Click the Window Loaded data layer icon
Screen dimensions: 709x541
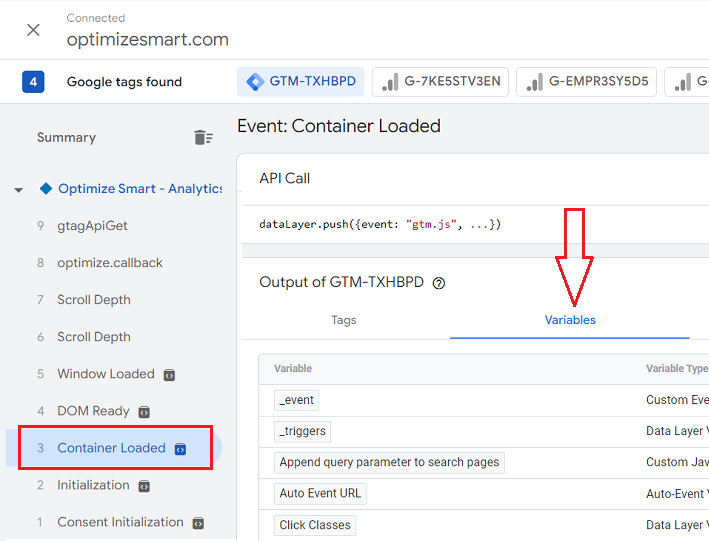click(x=169, y=375)
